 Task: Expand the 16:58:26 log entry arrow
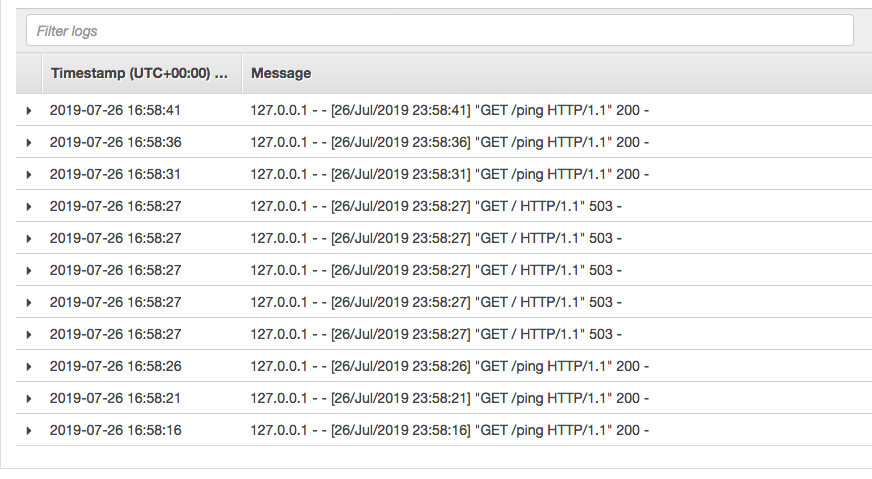click(29, 367)
